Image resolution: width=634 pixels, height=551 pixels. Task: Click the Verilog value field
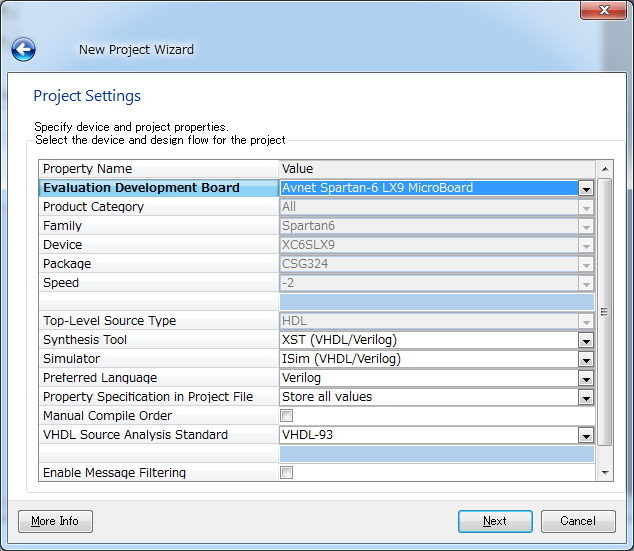pyautogui.click(x=429, y=378)
